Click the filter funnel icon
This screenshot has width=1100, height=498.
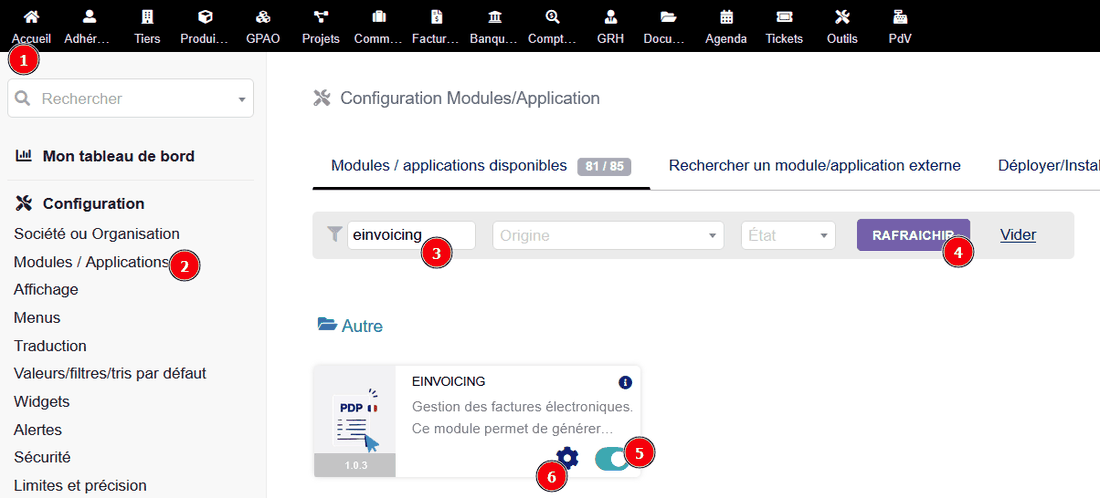pos(335,234)
